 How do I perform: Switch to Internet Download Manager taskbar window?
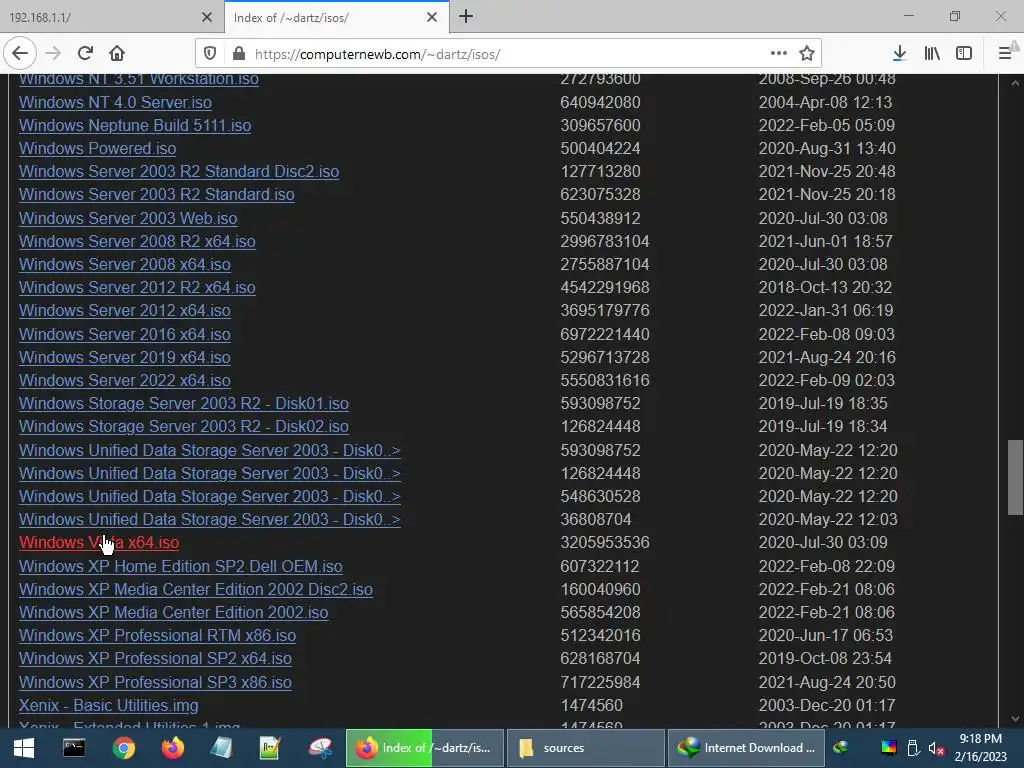tap(747, 748)
